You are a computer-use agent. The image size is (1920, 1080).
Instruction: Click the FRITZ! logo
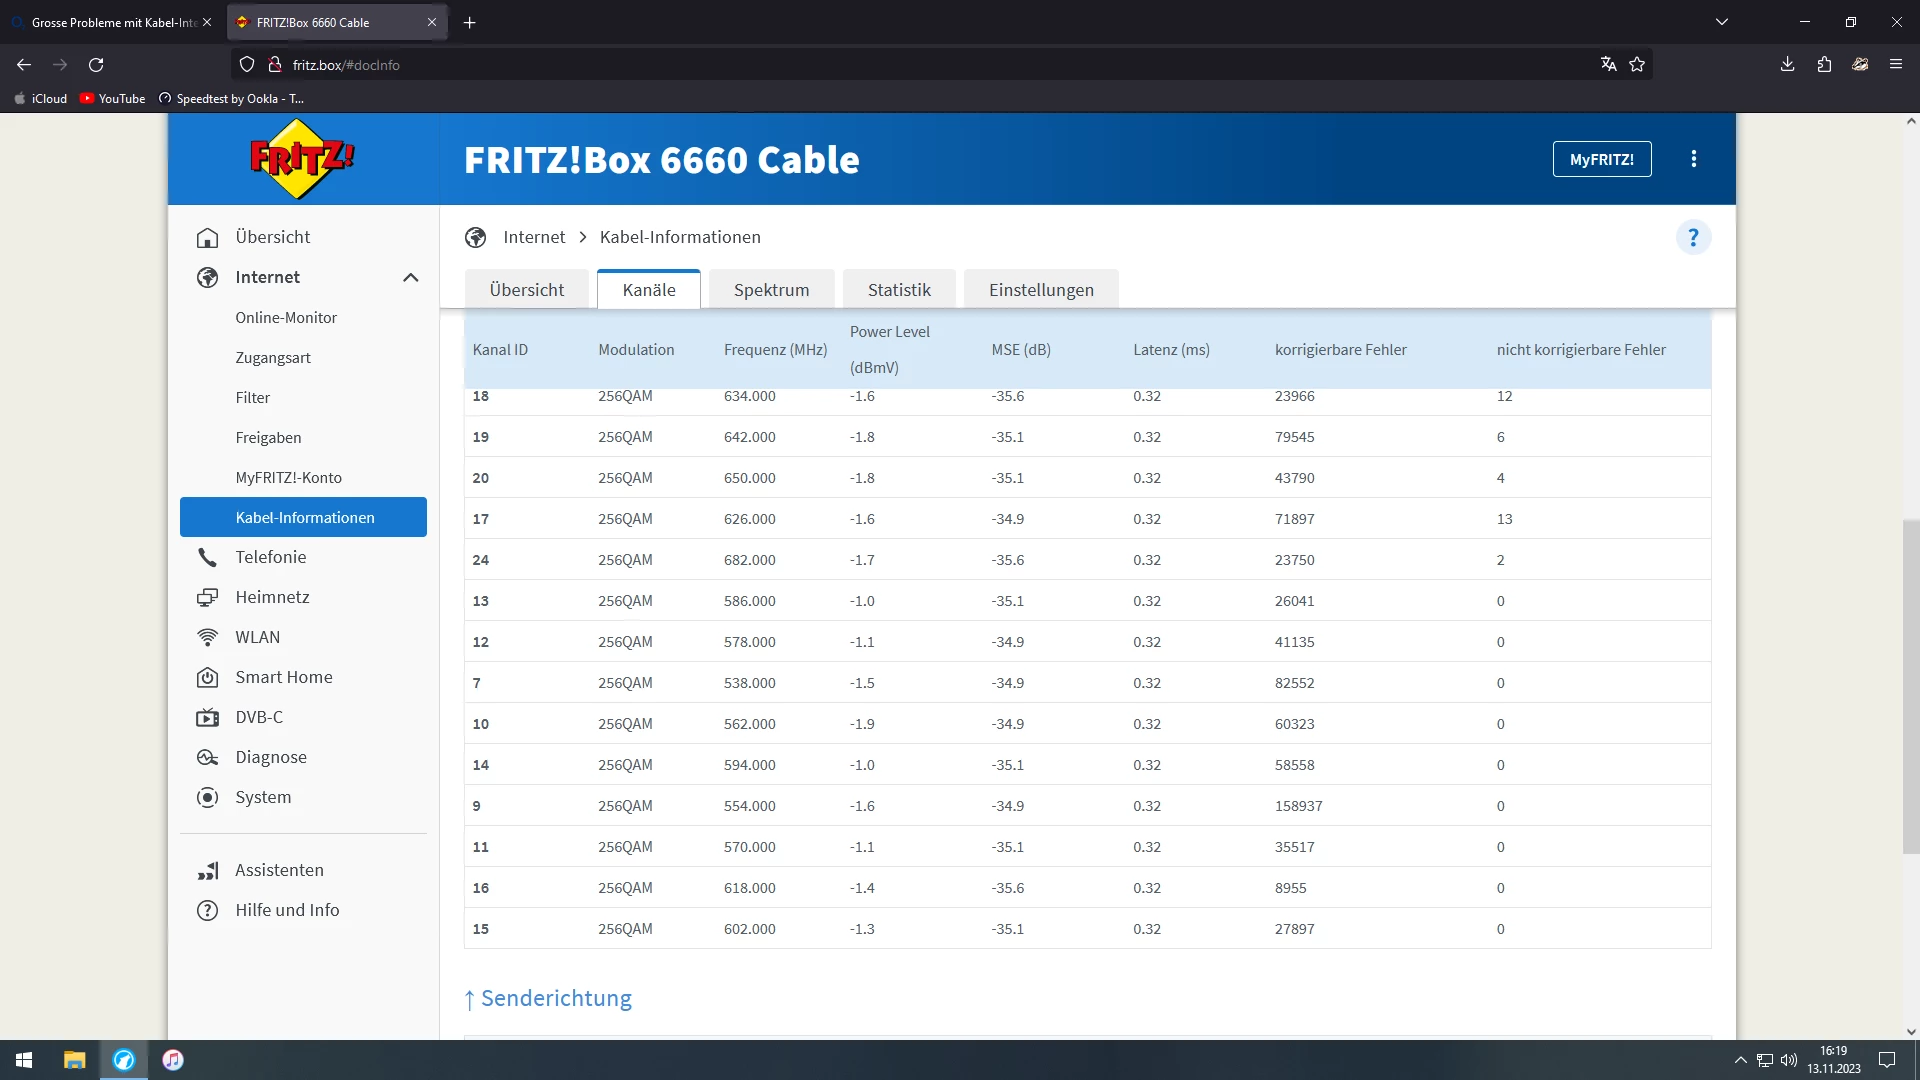coord(302,159)
